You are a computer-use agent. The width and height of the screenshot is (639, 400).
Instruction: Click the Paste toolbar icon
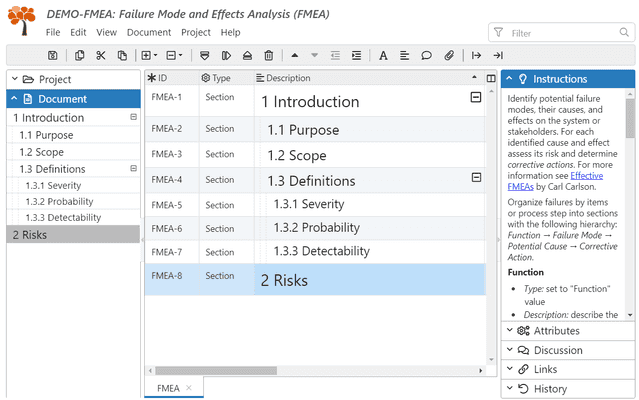pos(122,55)
